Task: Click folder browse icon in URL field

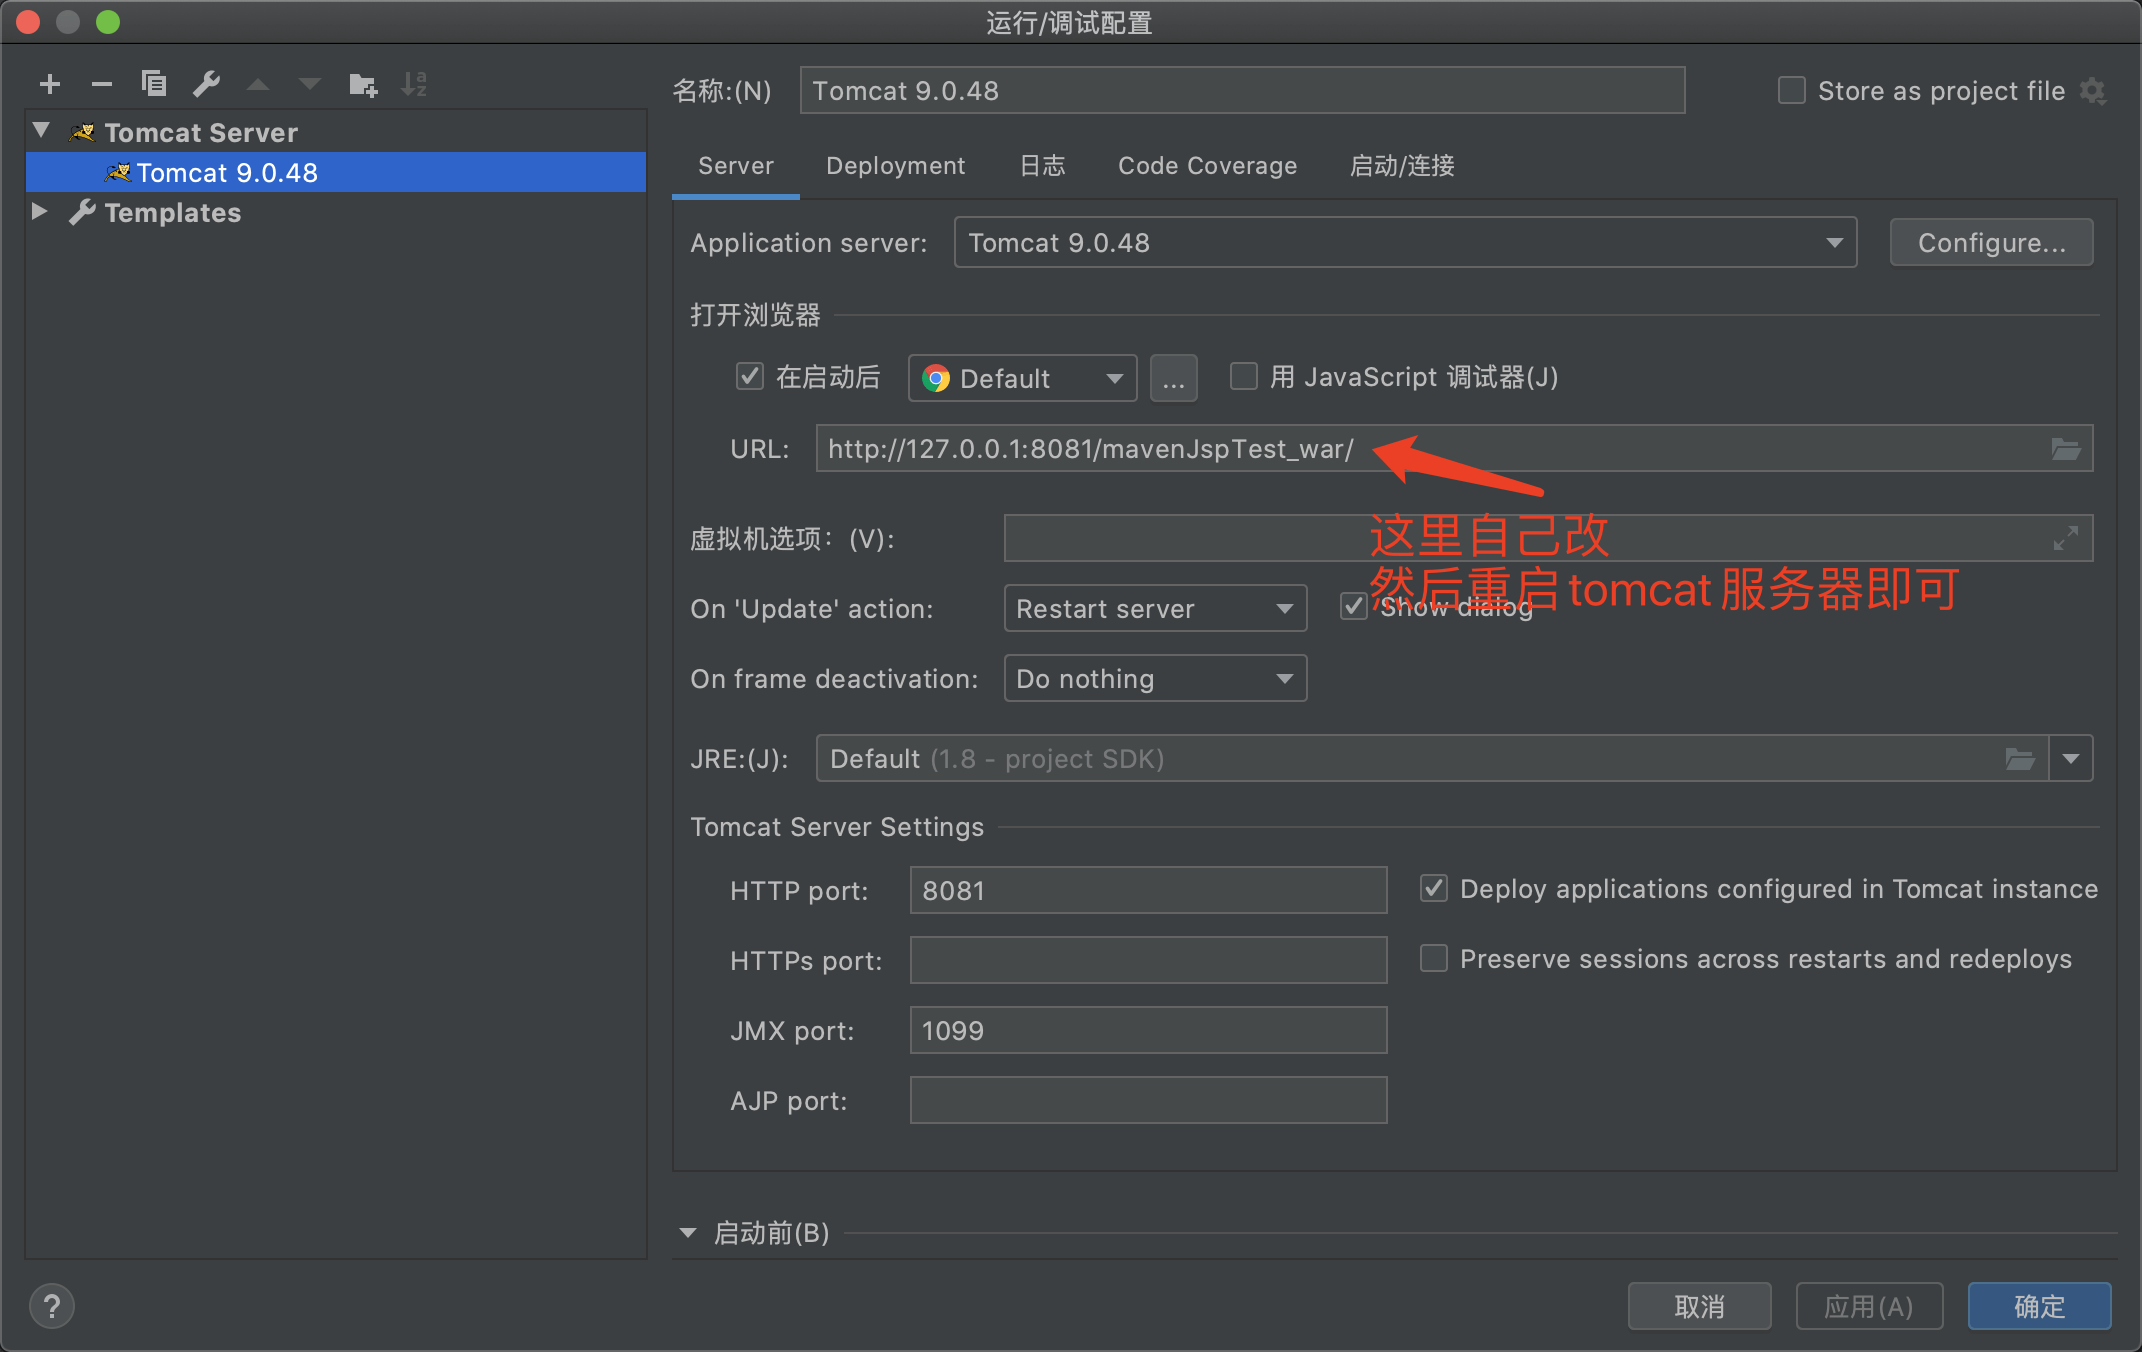Action: (2065, 449)
